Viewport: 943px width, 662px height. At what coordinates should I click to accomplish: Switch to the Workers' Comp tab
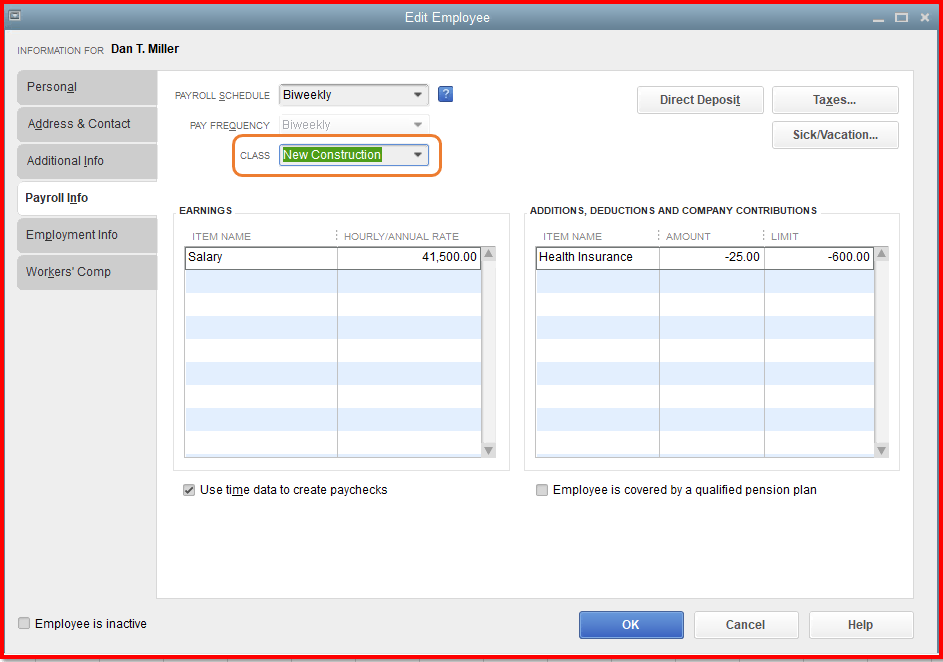click(87, 272)
